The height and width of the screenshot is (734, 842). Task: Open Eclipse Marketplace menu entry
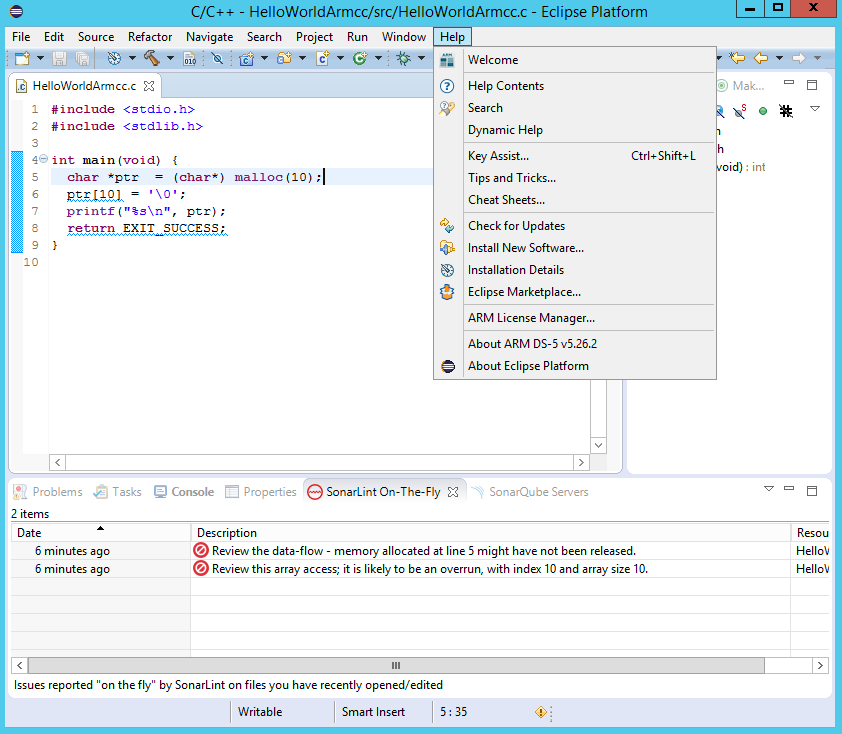click(x=523, y=292)
